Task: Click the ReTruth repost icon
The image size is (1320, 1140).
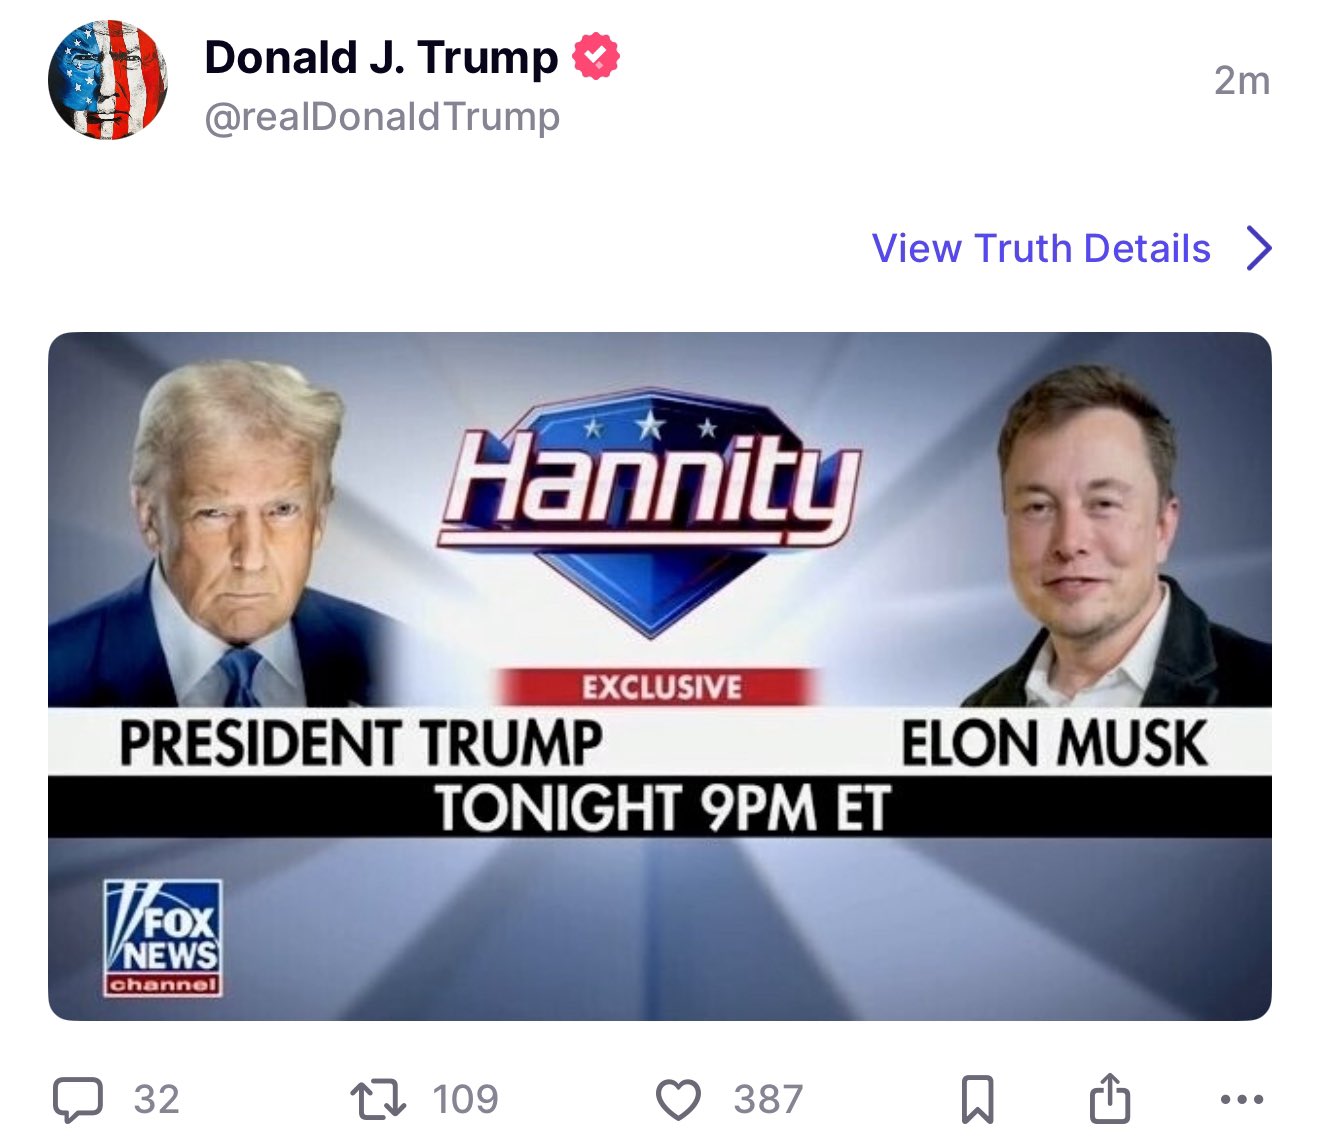Action: click(378, 1098)
